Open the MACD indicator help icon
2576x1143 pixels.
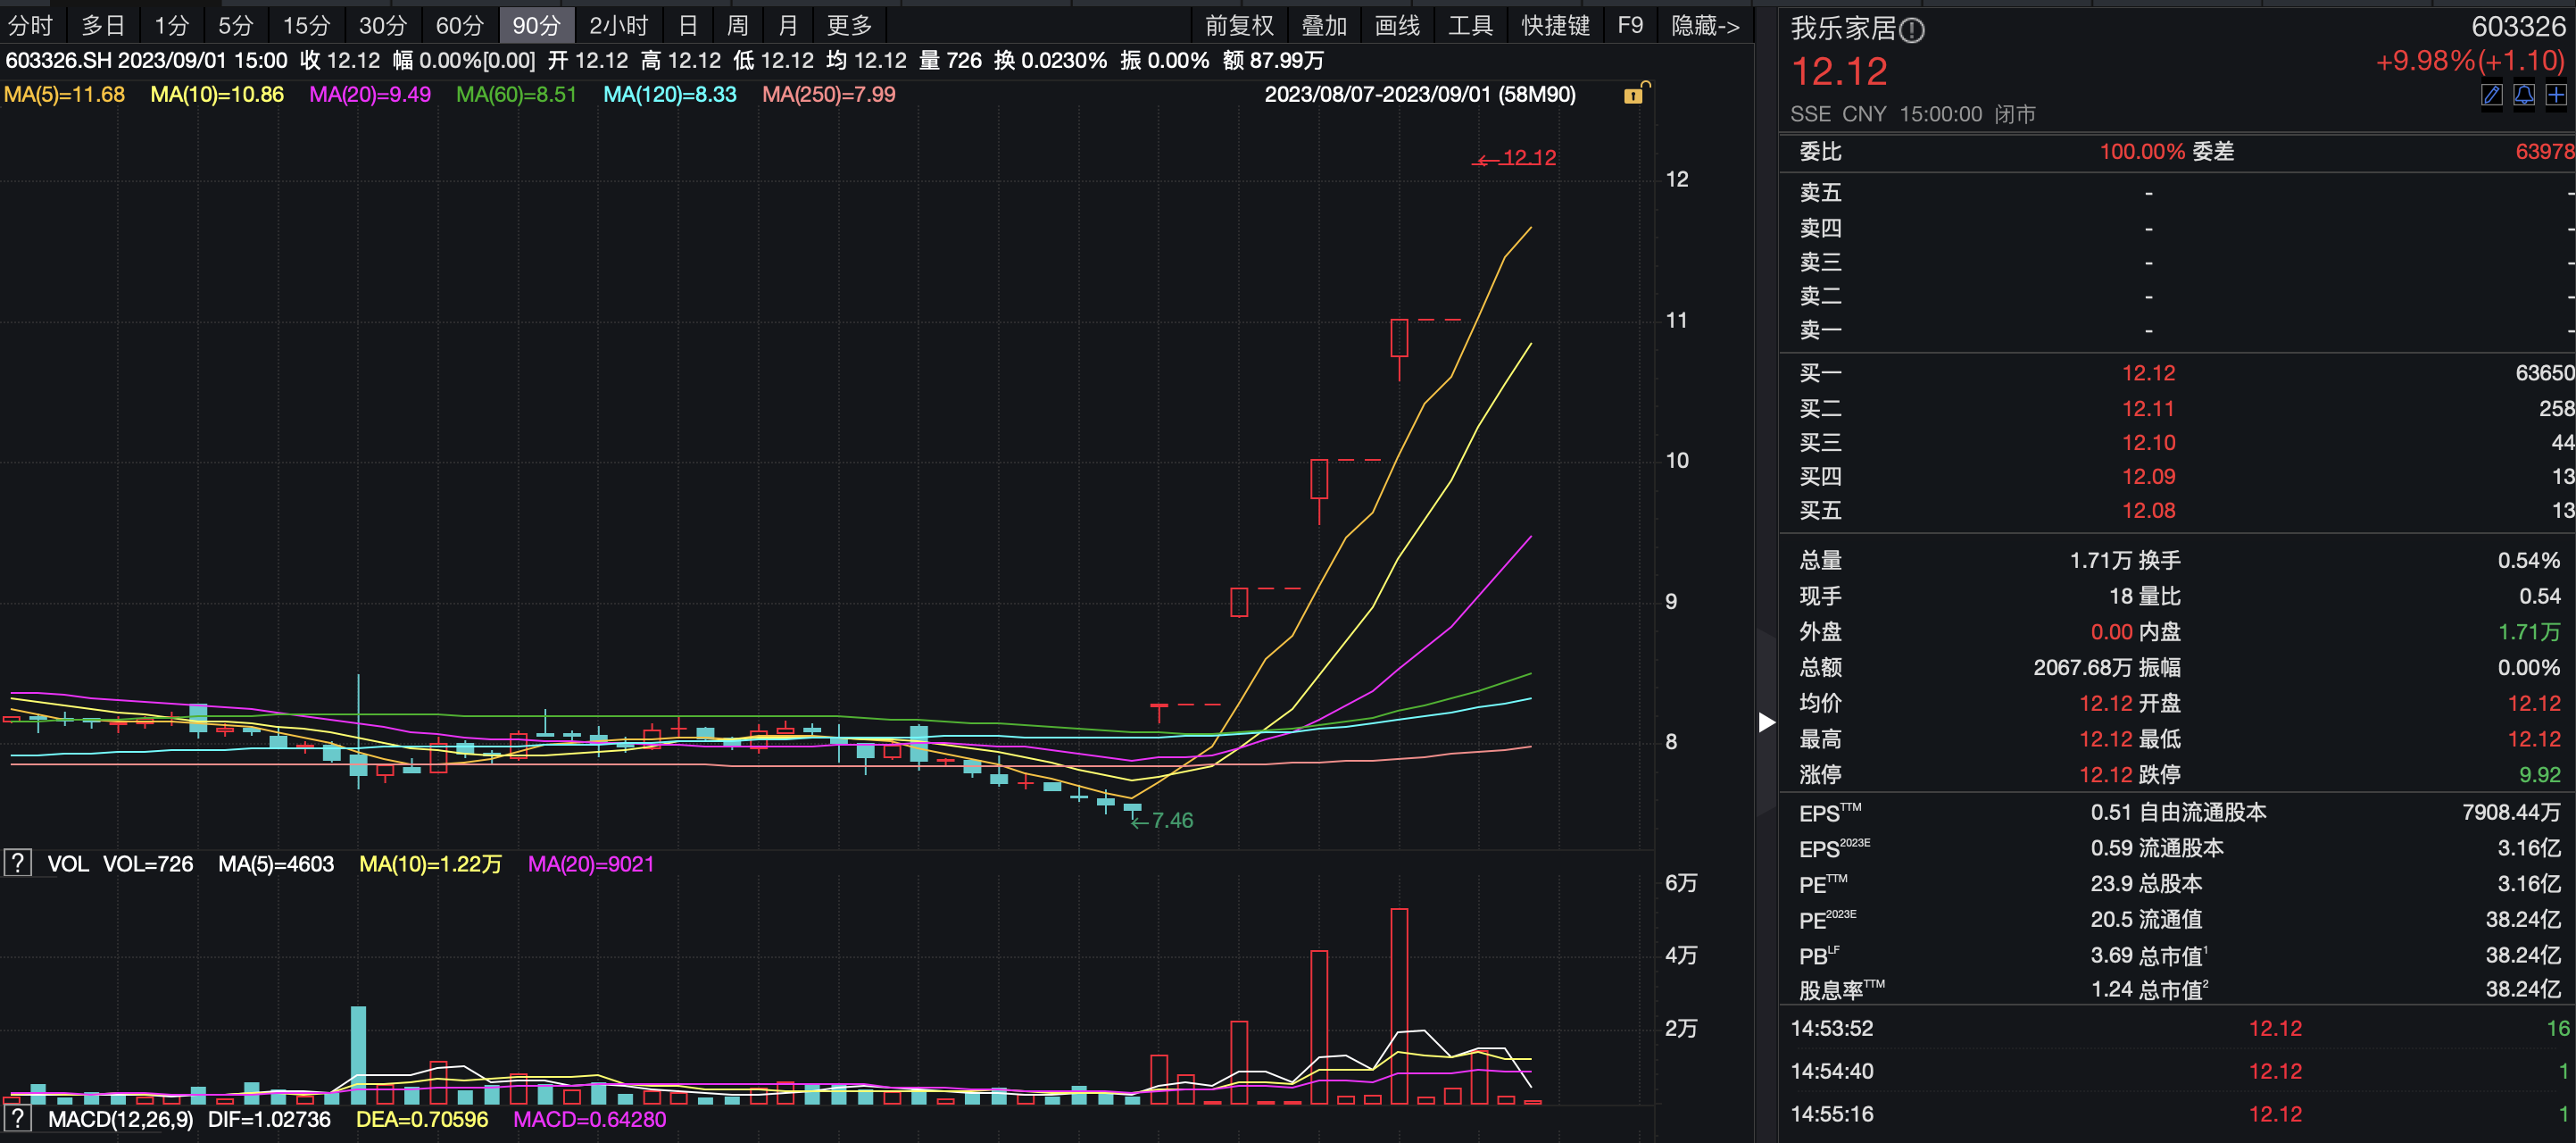click(18, 1118)
